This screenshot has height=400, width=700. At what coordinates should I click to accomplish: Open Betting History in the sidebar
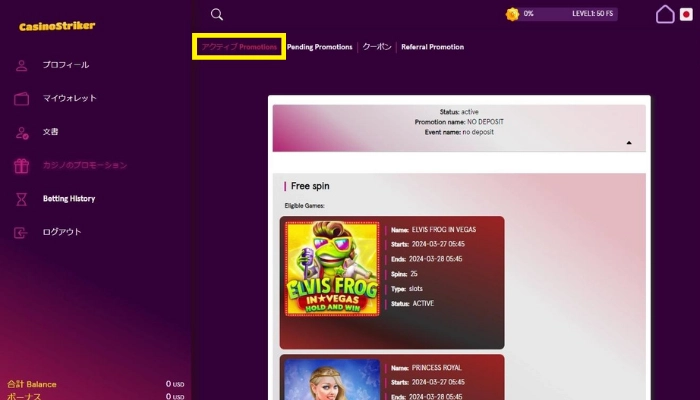coord(69,199)
